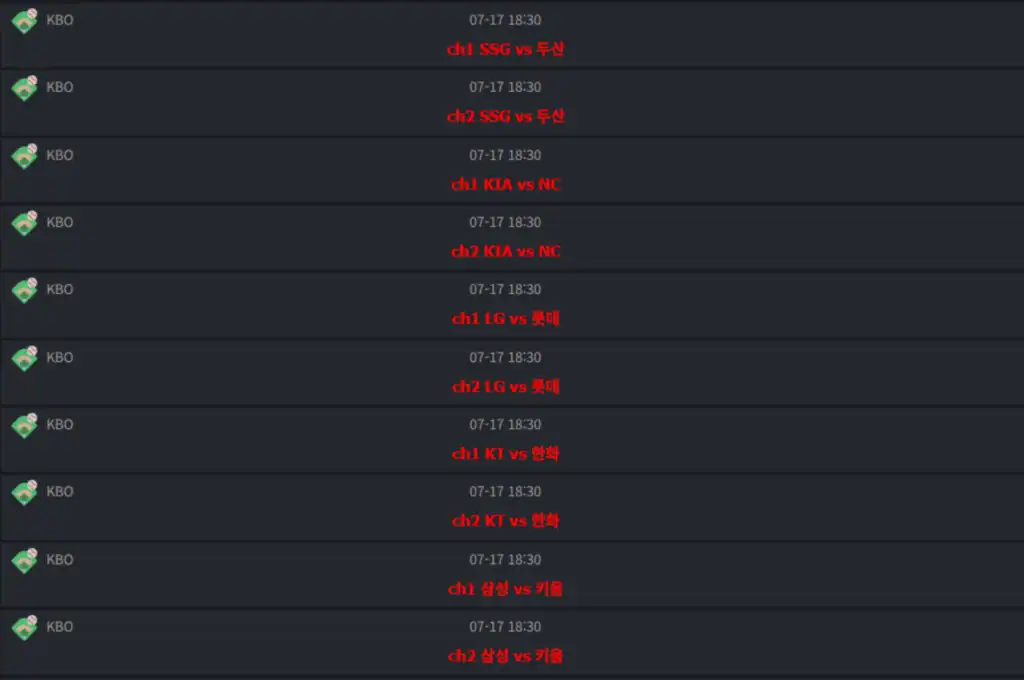1024x680 pixels.
Task: Open the ch2 LG vs 롯데 link
Action: pyautogui.click(x=505, y=387)
